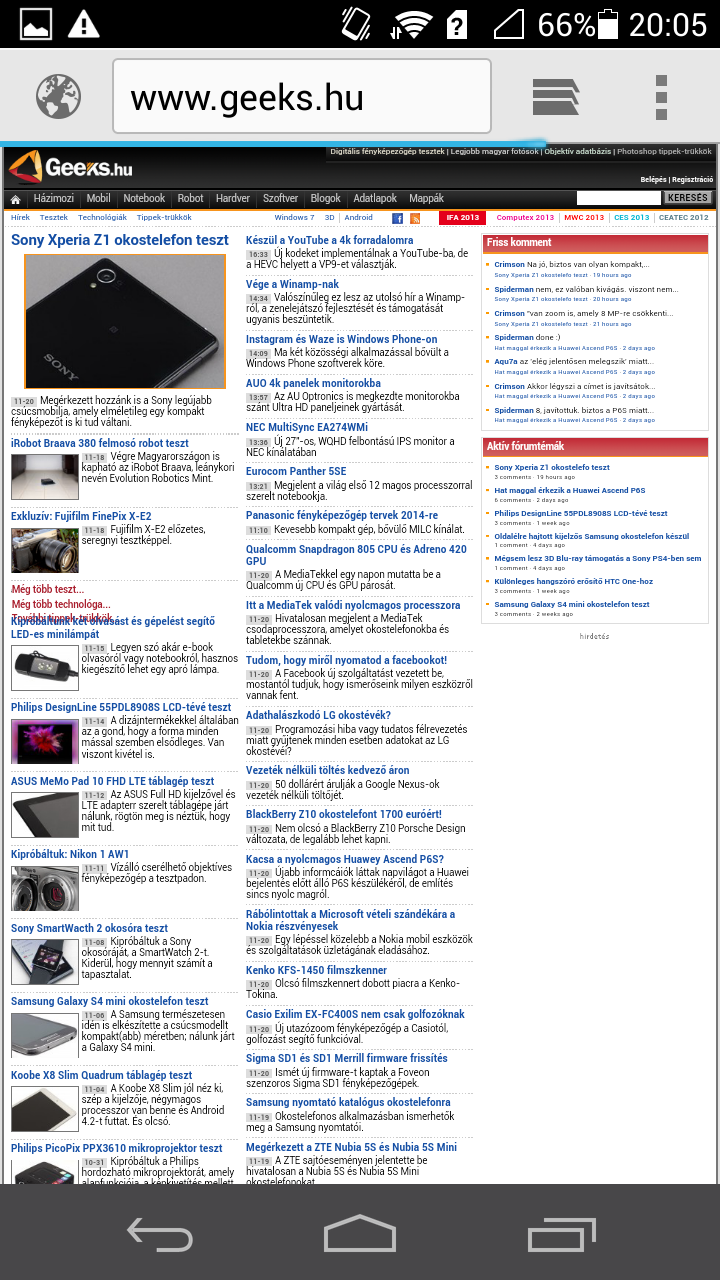
Task: Open the Sony Xperia Z1 okostelefon teszt headline
Action: coord(120,241)
